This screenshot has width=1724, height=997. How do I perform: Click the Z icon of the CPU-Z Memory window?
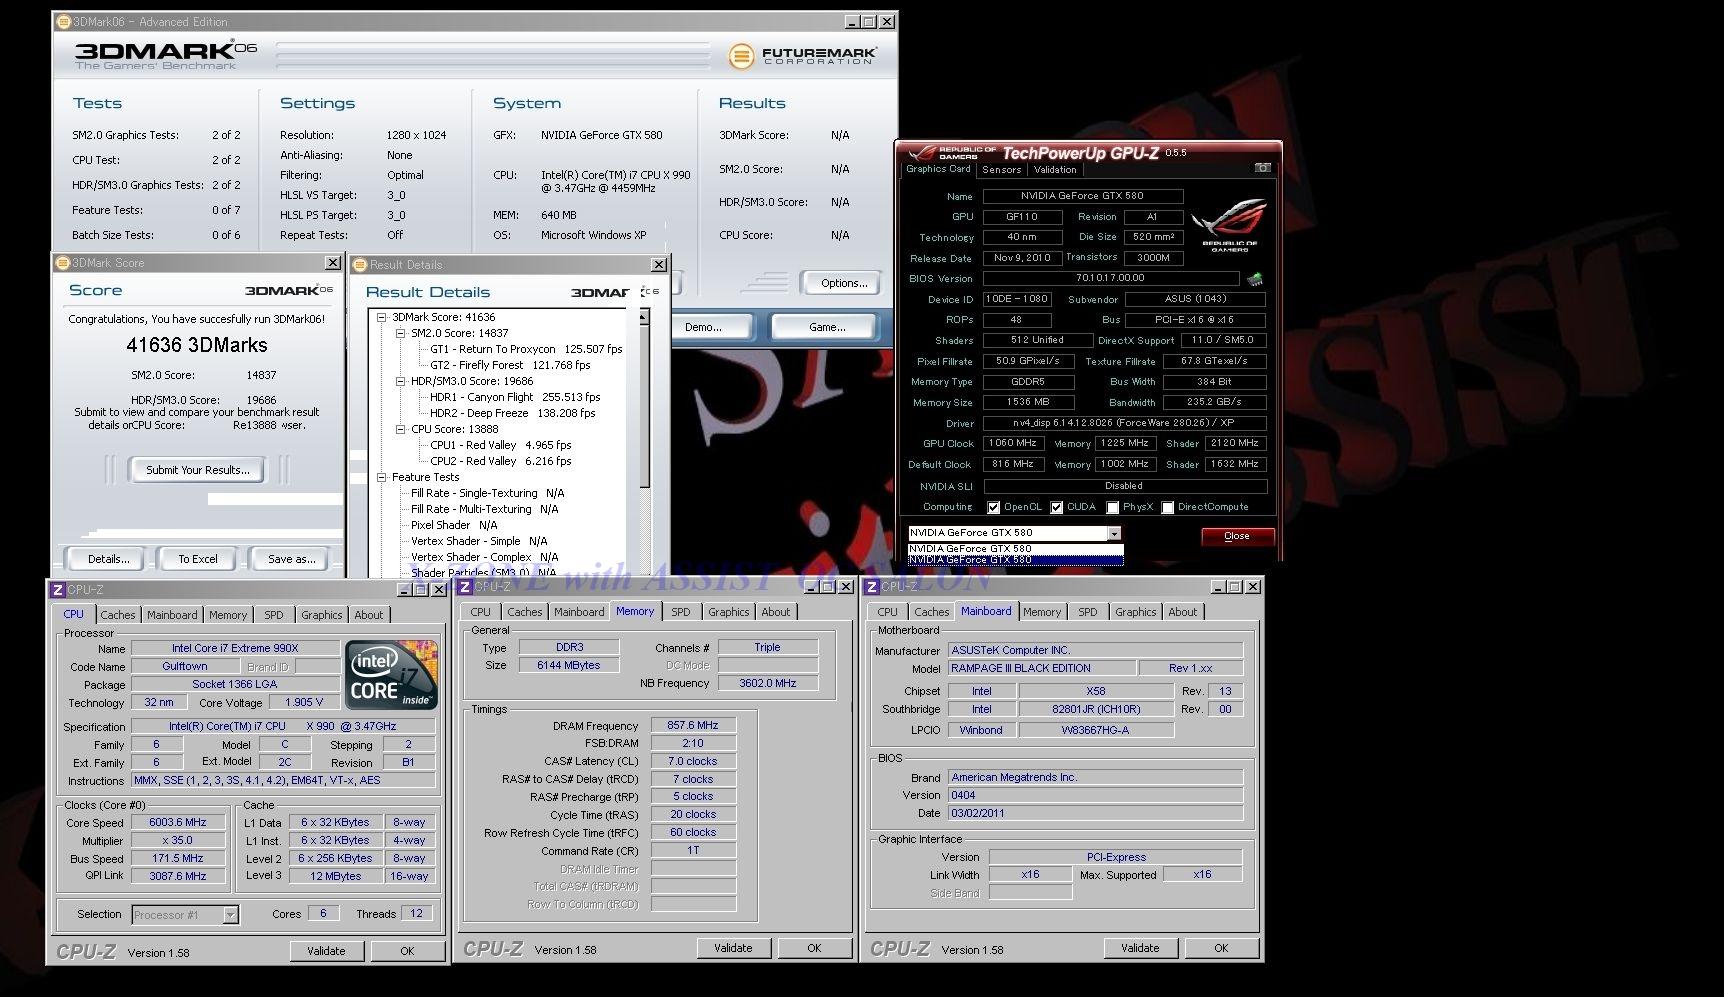click(x=465, y=586)
